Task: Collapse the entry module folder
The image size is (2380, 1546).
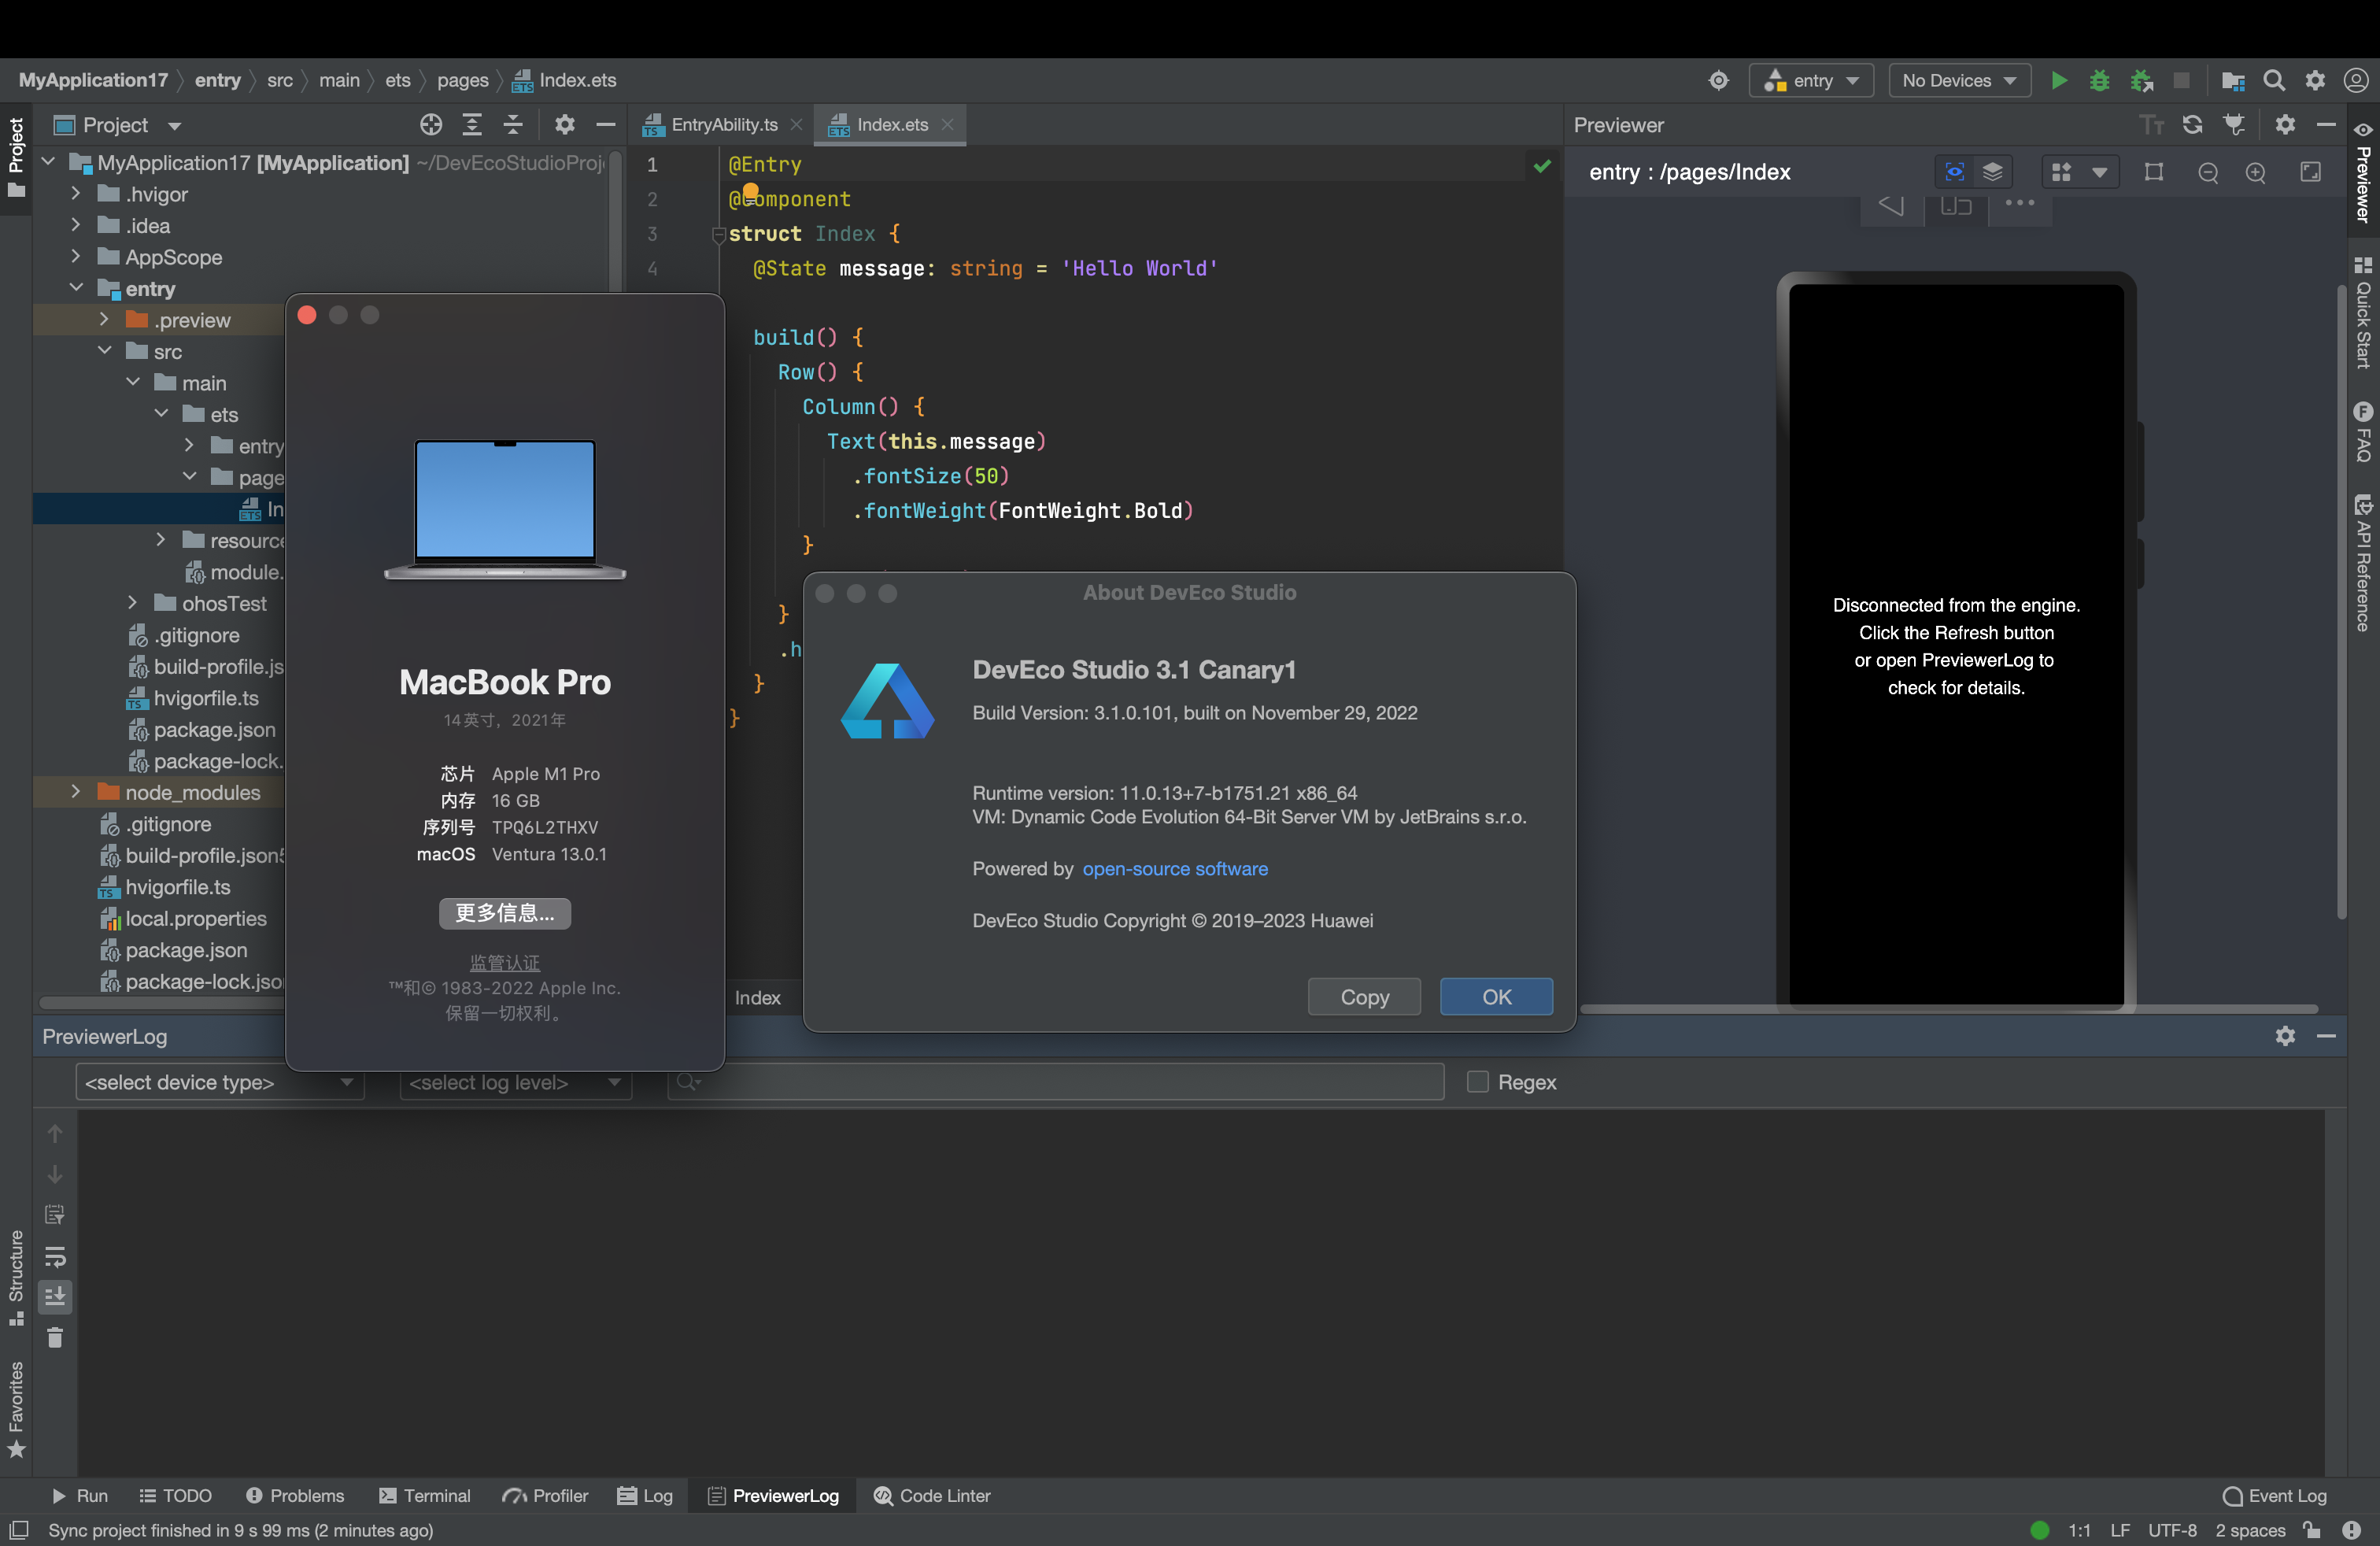Action: pos(76,288)
